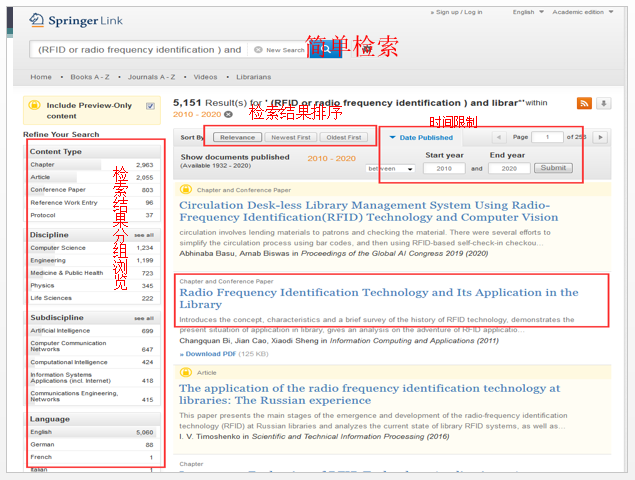
Task: Filter by Computer Communication Networks
Action: tap(92, 346)
